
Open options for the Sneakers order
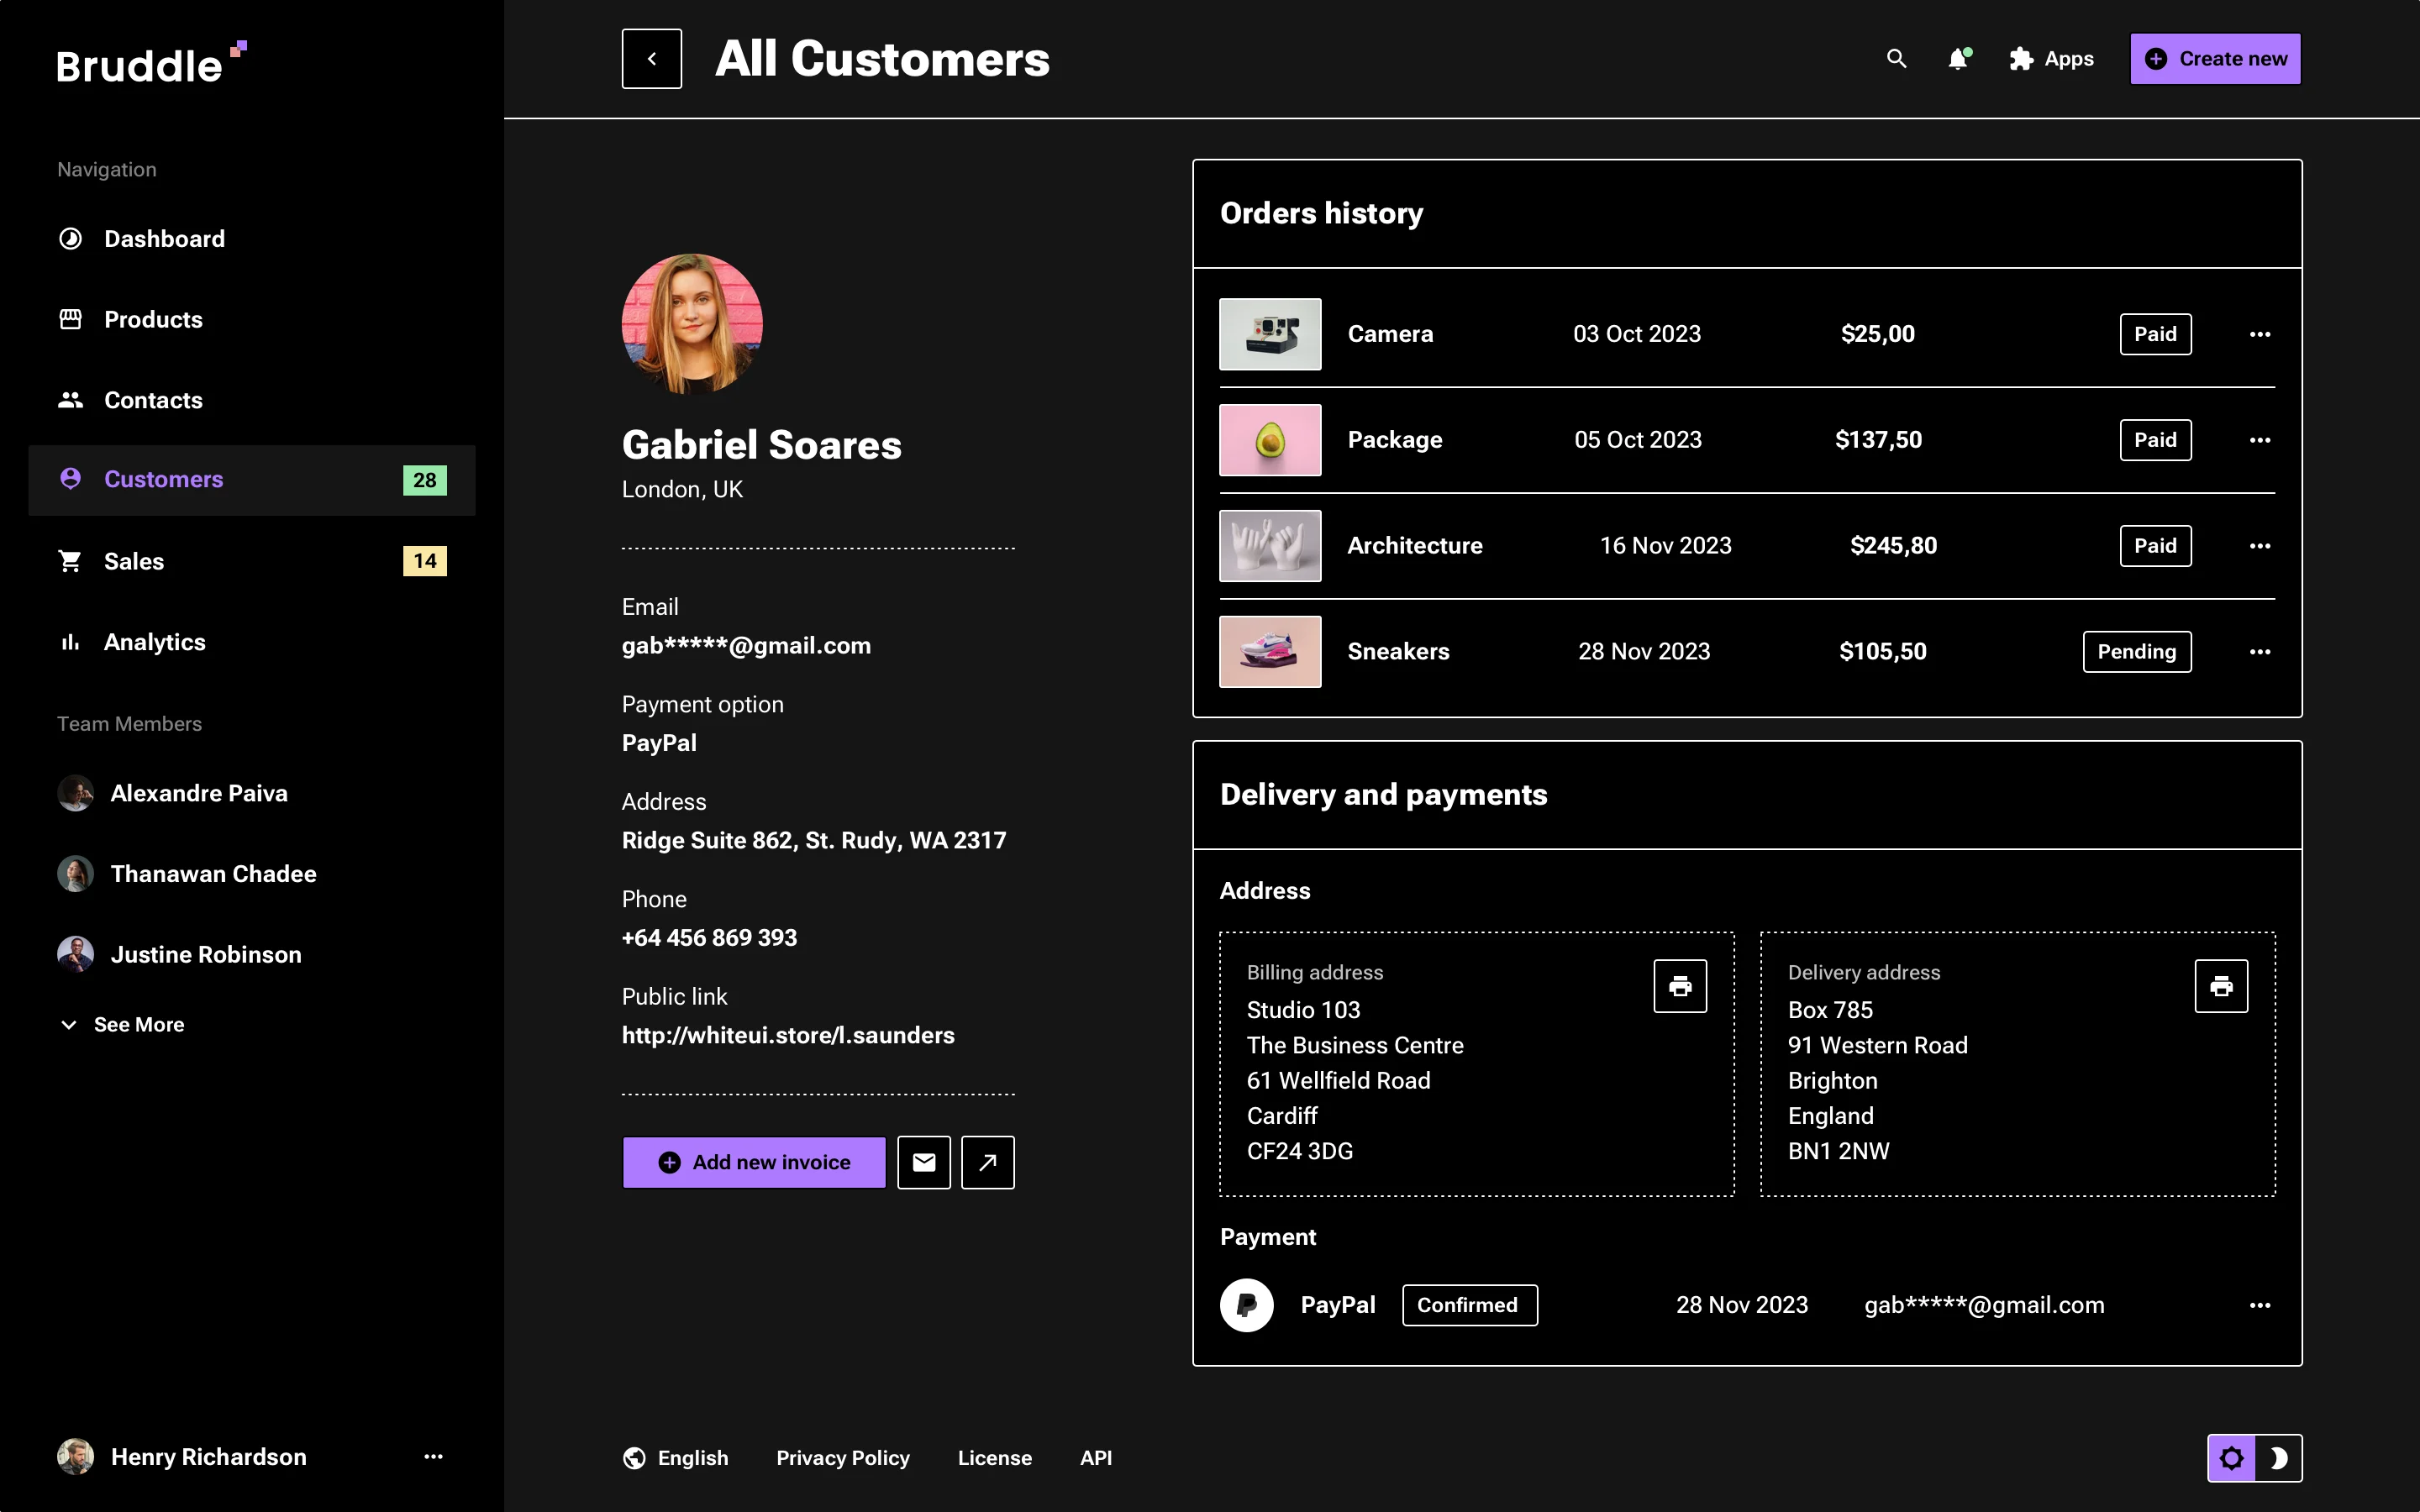click(2261, 651)
